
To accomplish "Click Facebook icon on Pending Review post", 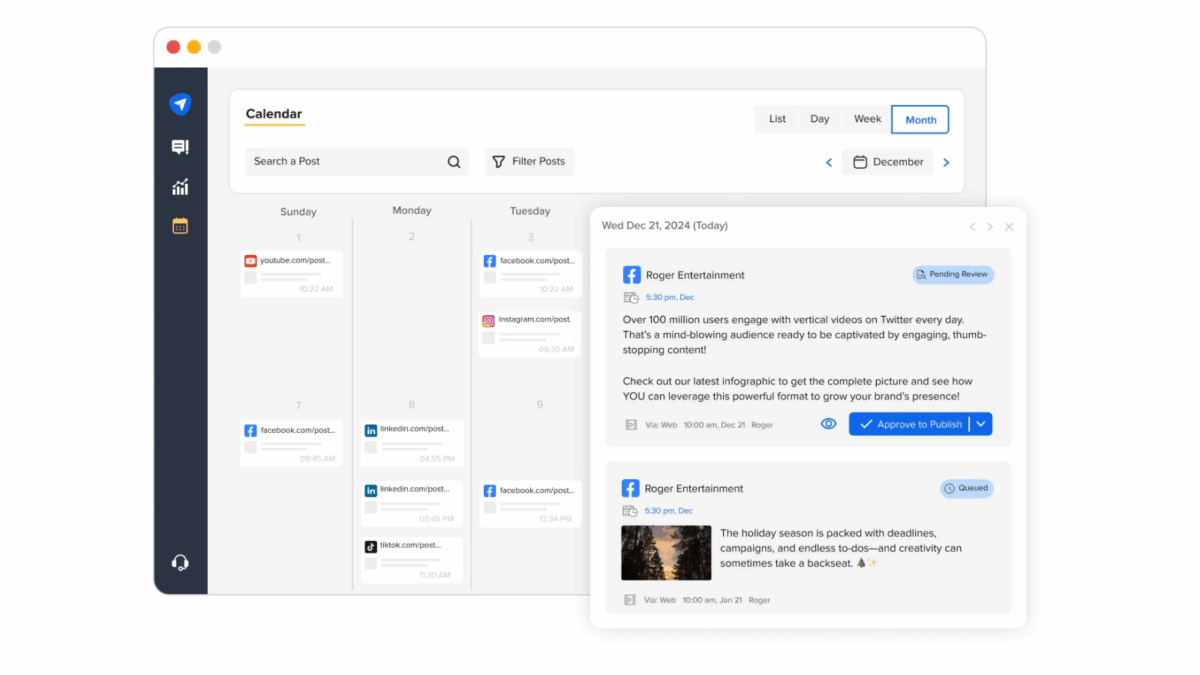I will pos(631,275).
